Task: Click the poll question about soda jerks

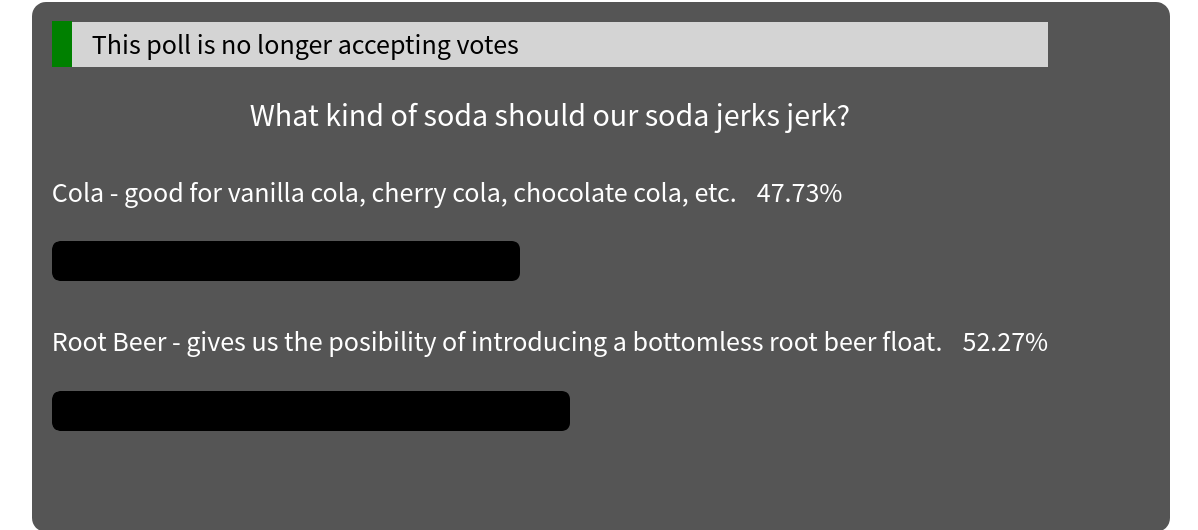Action: coord(549,116)
